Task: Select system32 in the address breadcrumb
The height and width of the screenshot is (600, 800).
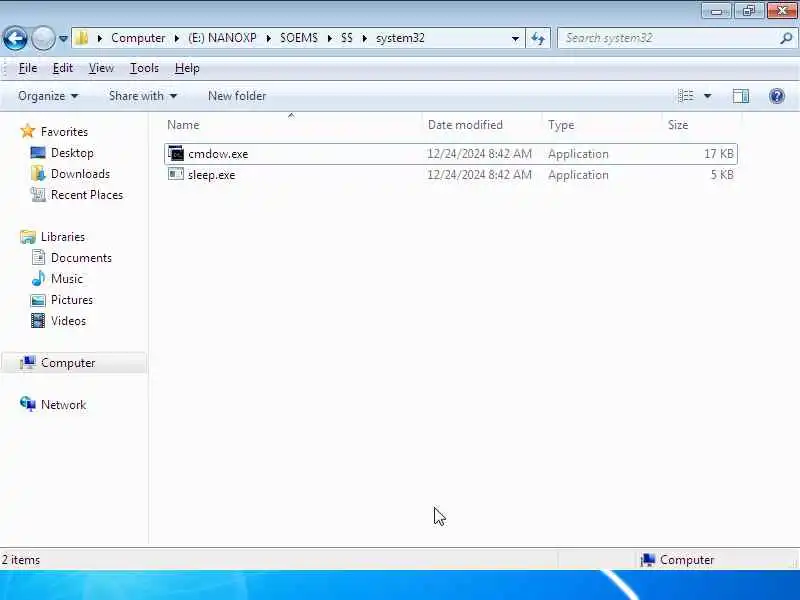Action: pos(400,38)
